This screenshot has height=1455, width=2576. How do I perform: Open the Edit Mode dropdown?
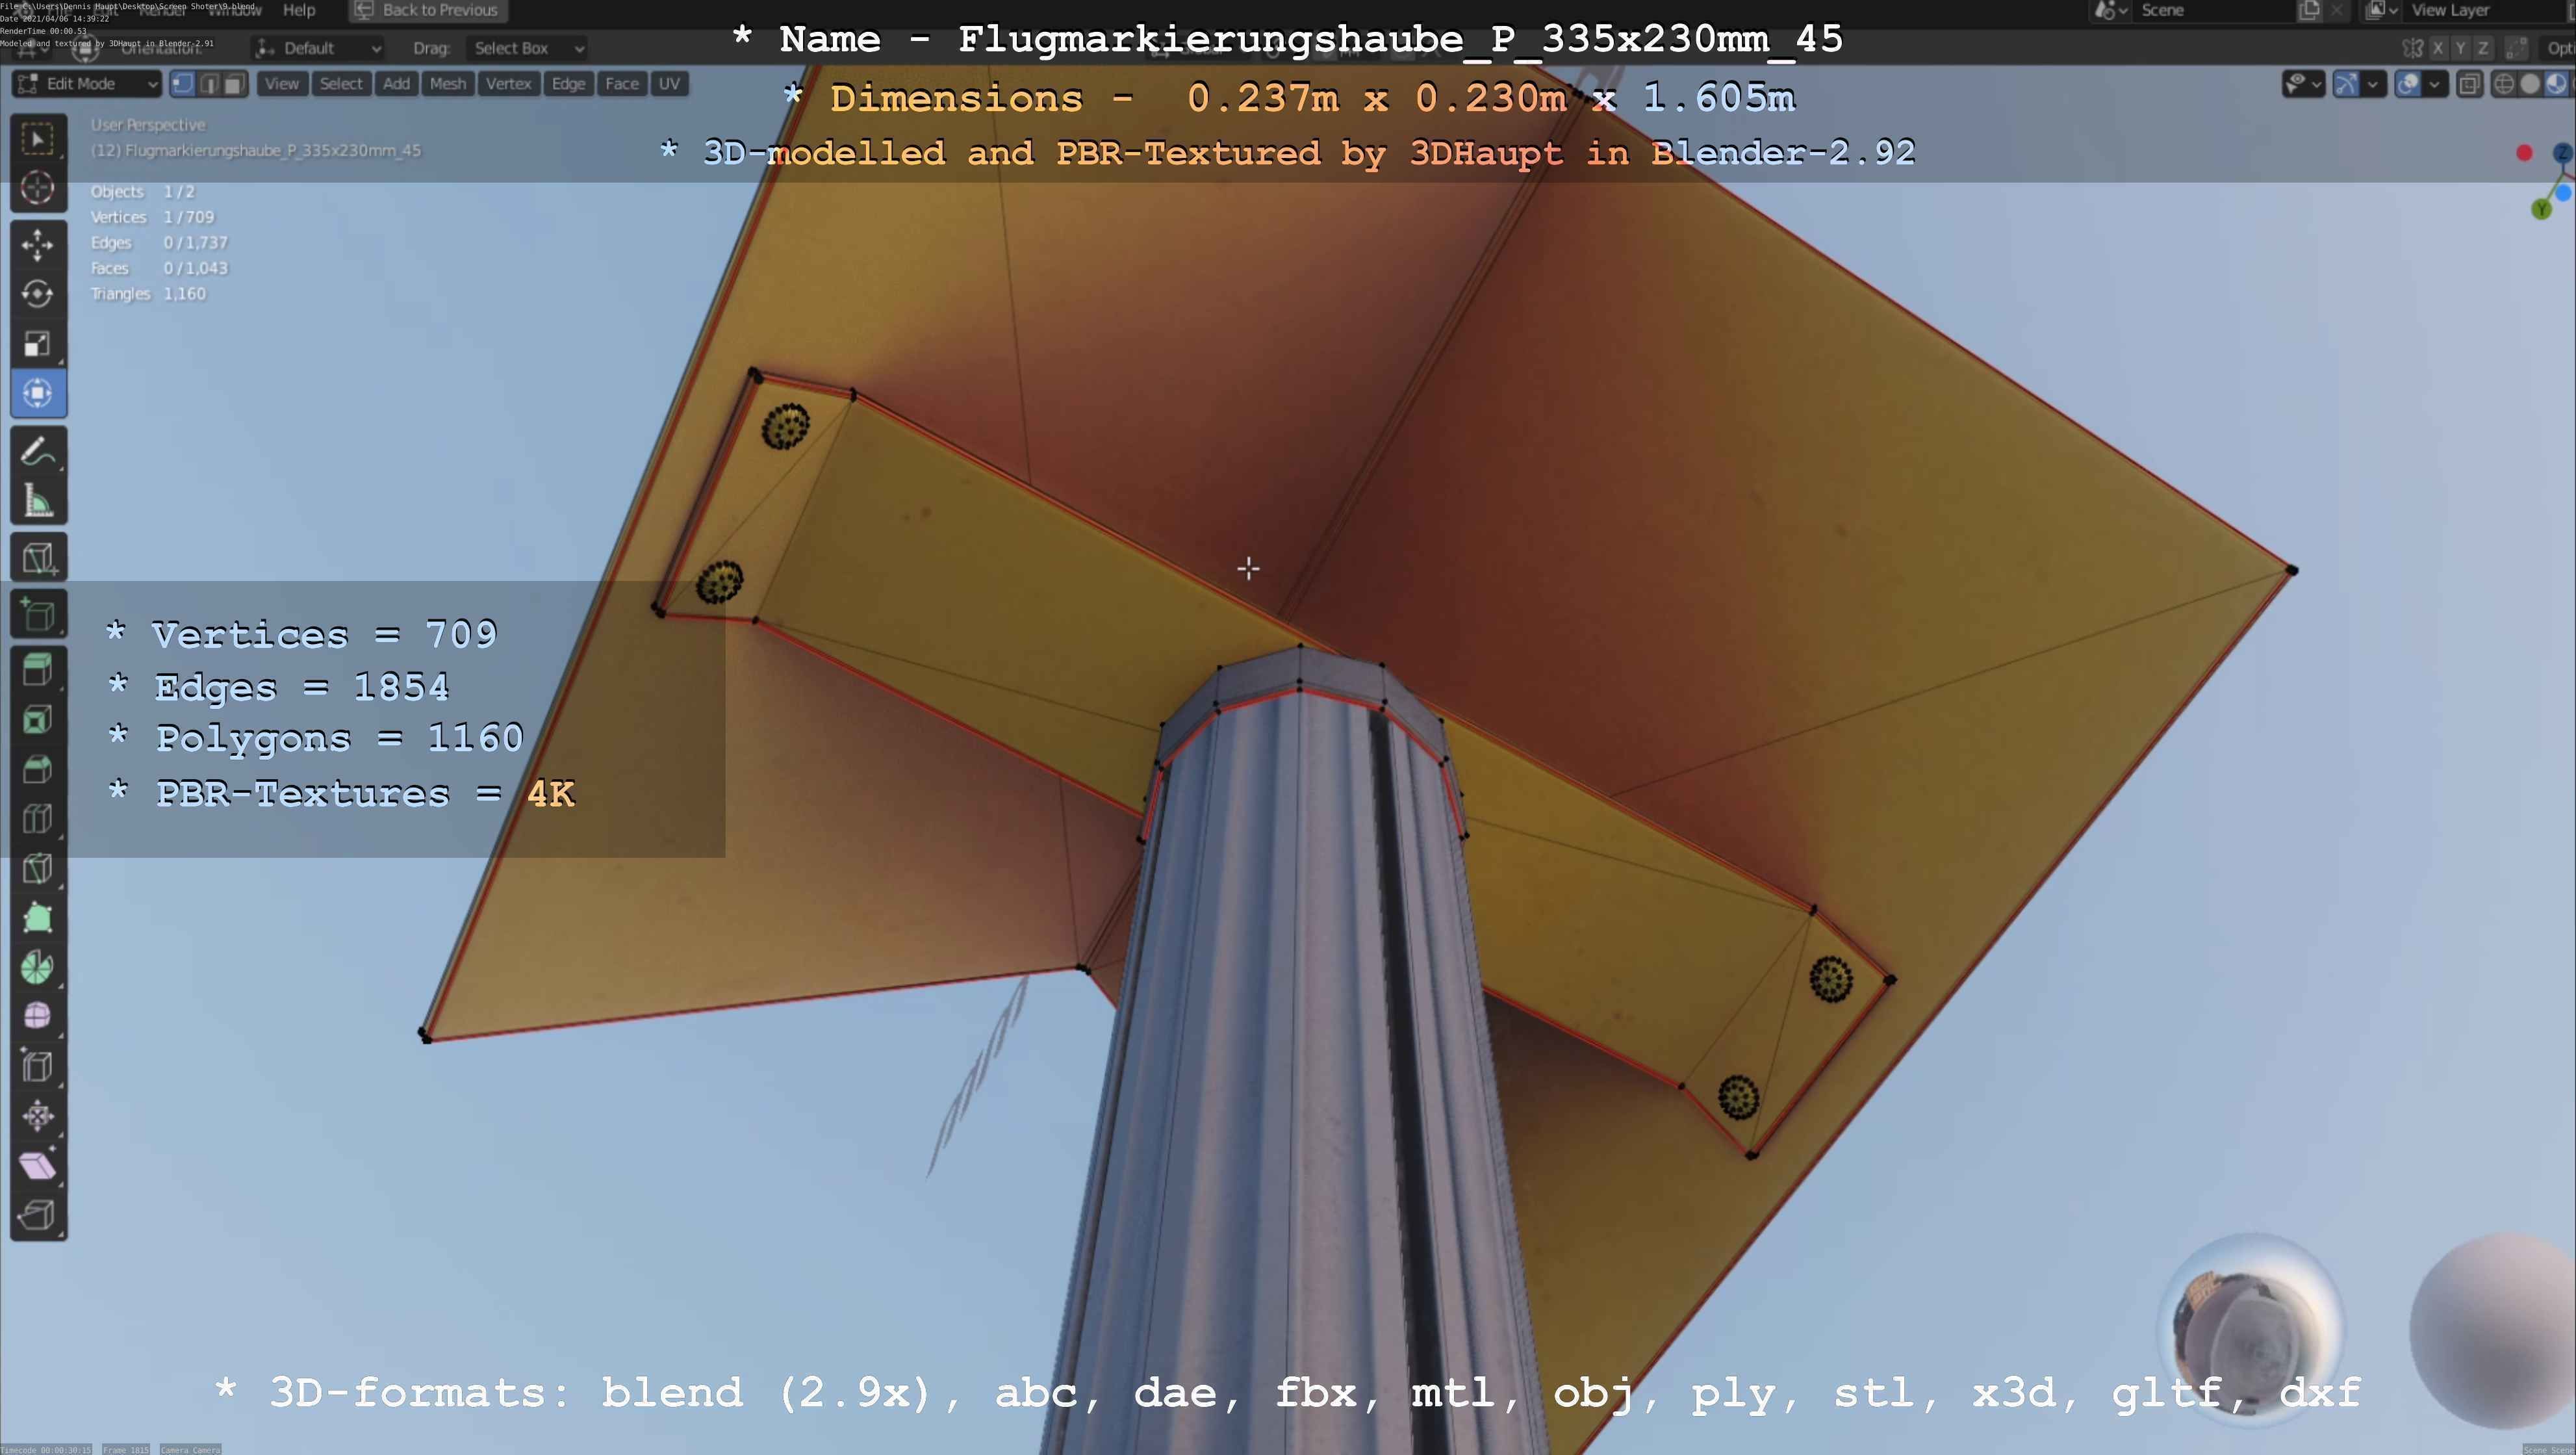86,84
